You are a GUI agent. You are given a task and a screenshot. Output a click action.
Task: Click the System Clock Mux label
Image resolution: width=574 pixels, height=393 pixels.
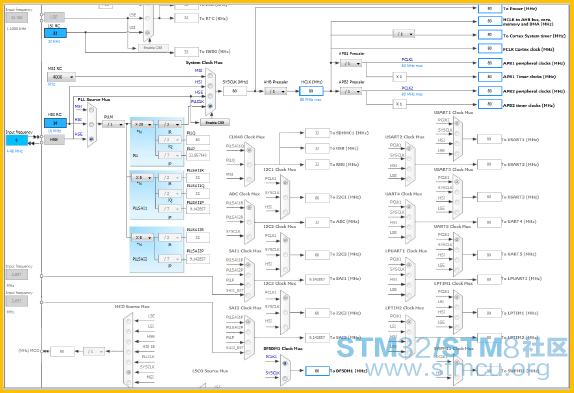coord(204,63)
